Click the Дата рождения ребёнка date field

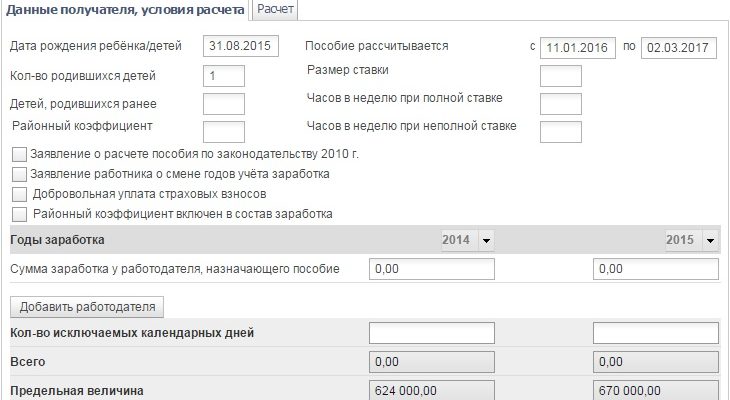pyautogui.click(x=240, y=46)
